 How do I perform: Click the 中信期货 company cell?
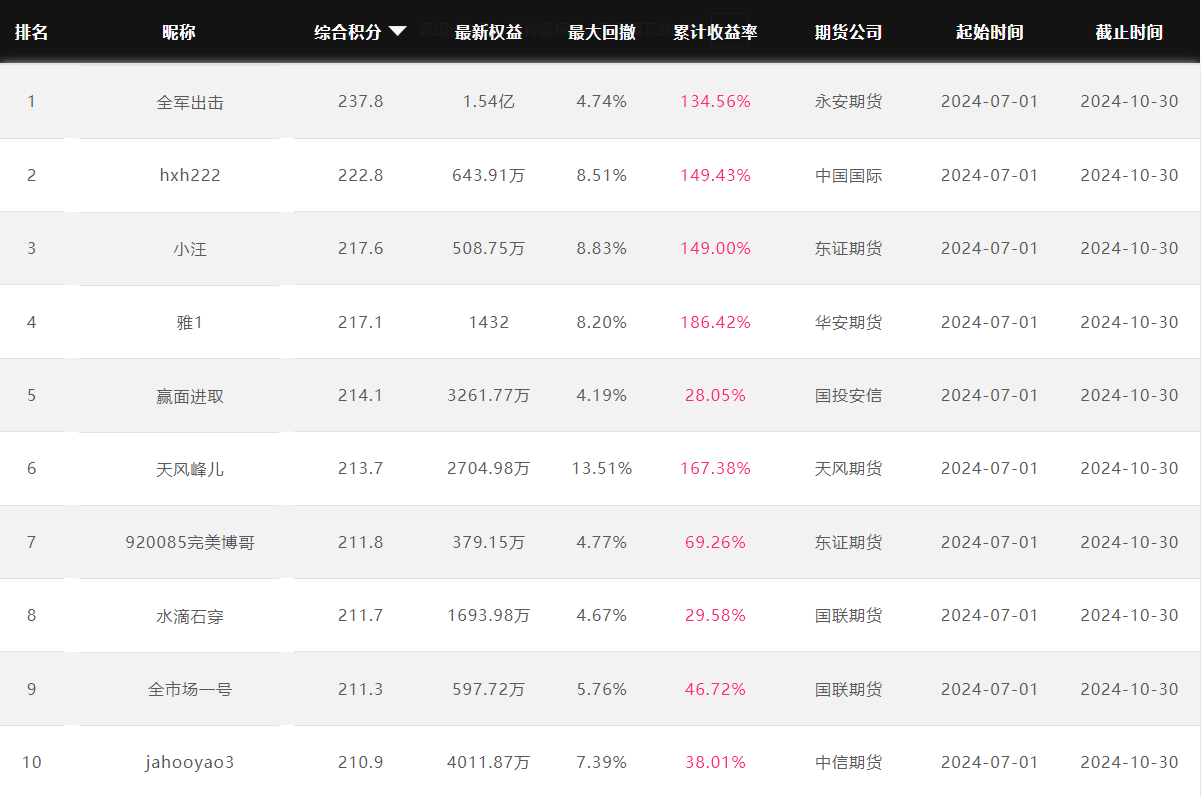(x=848, y=762)
